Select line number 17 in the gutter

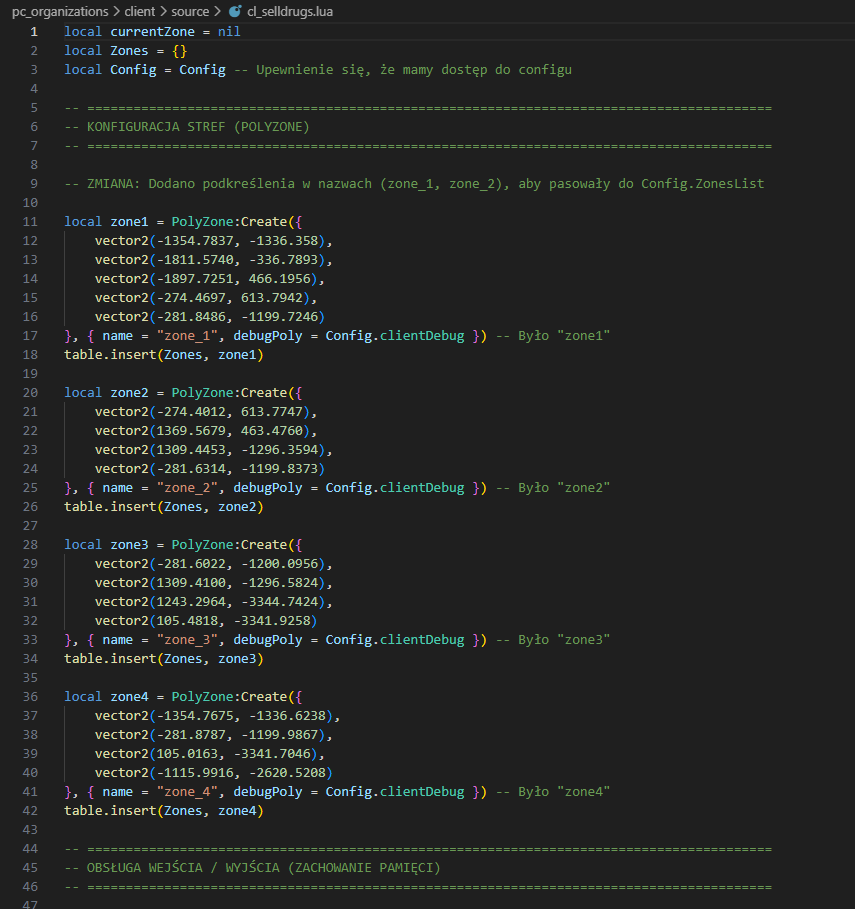tap(29, 335)
